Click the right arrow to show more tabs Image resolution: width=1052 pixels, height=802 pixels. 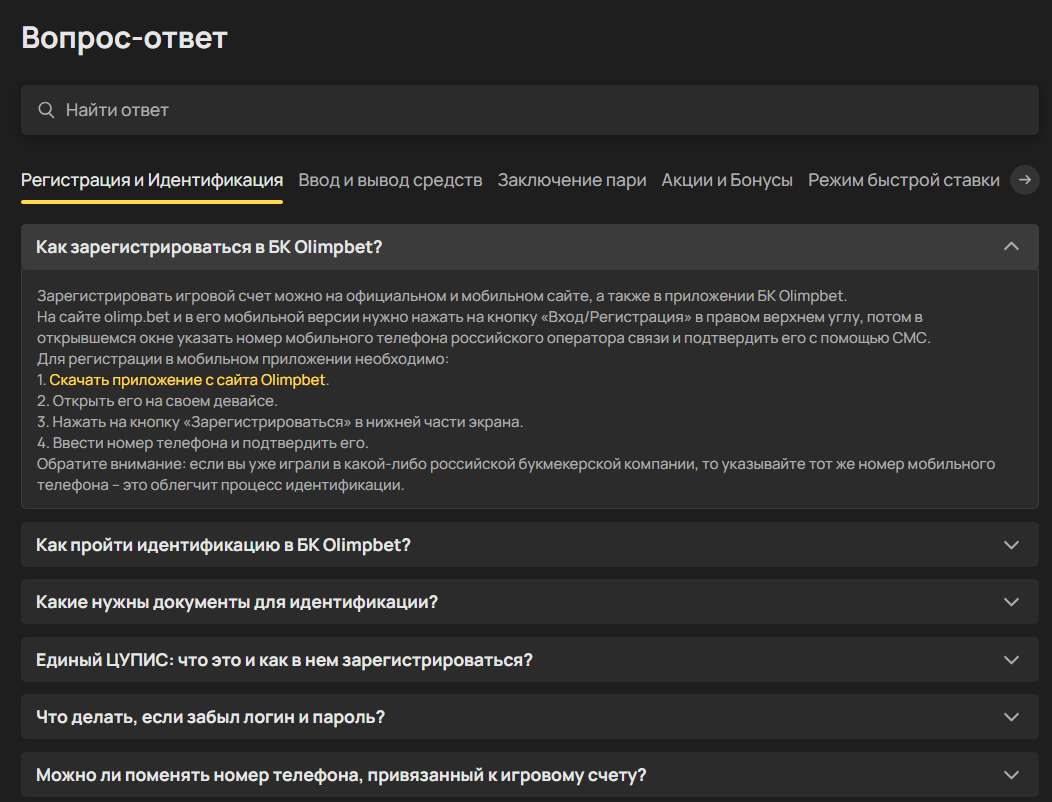click(x=1024, y=180)
